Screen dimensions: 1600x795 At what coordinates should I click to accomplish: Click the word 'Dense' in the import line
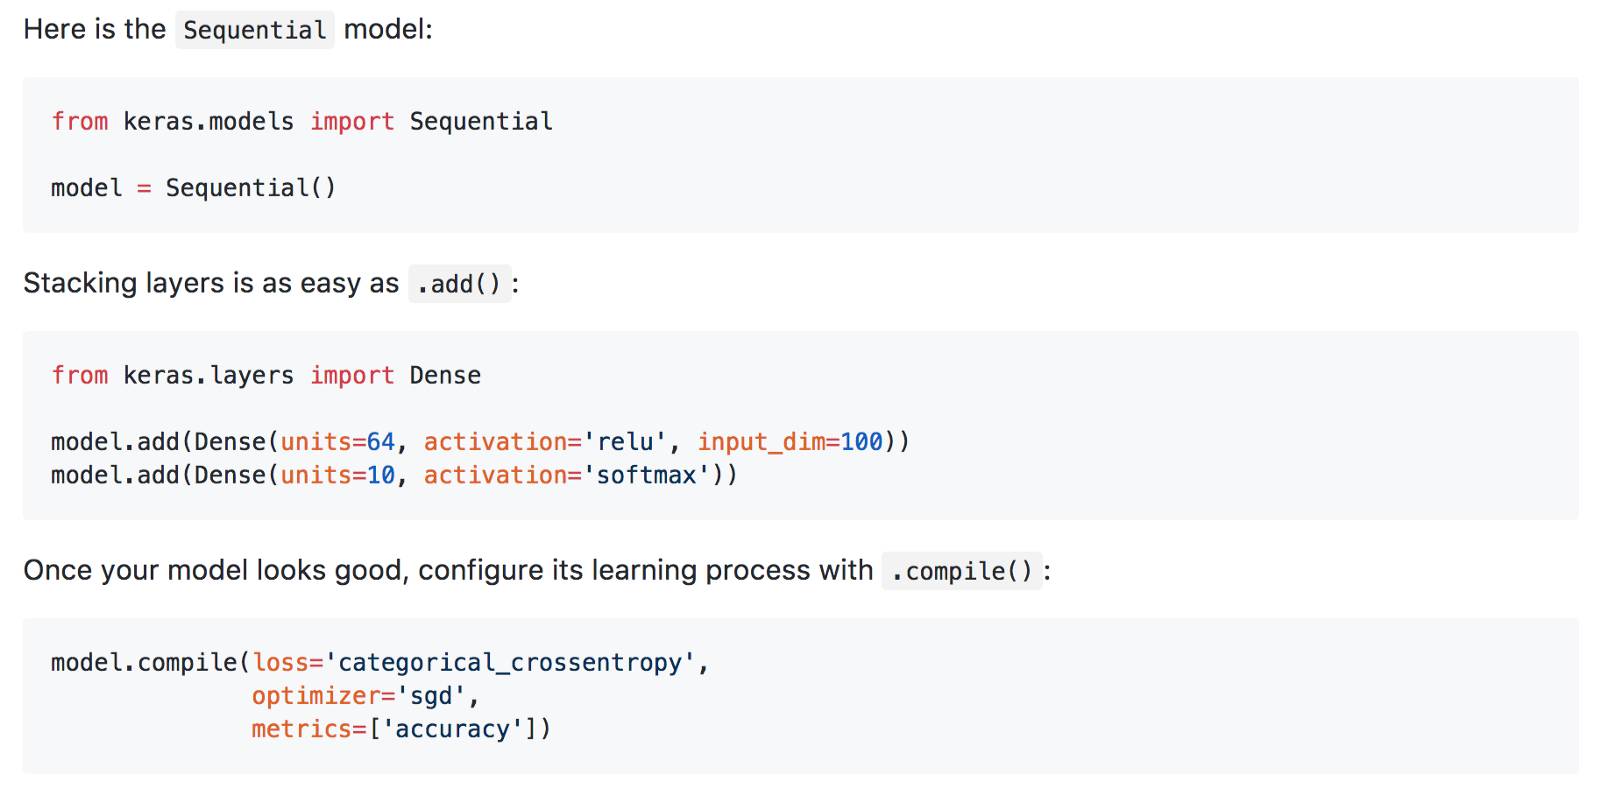click(x=445, y=376)
